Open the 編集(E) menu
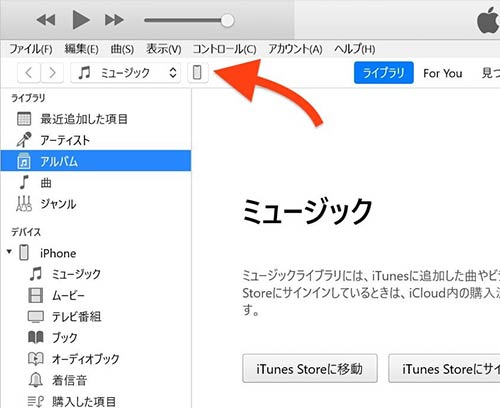500x408 pixels. [x=81, y=49]
